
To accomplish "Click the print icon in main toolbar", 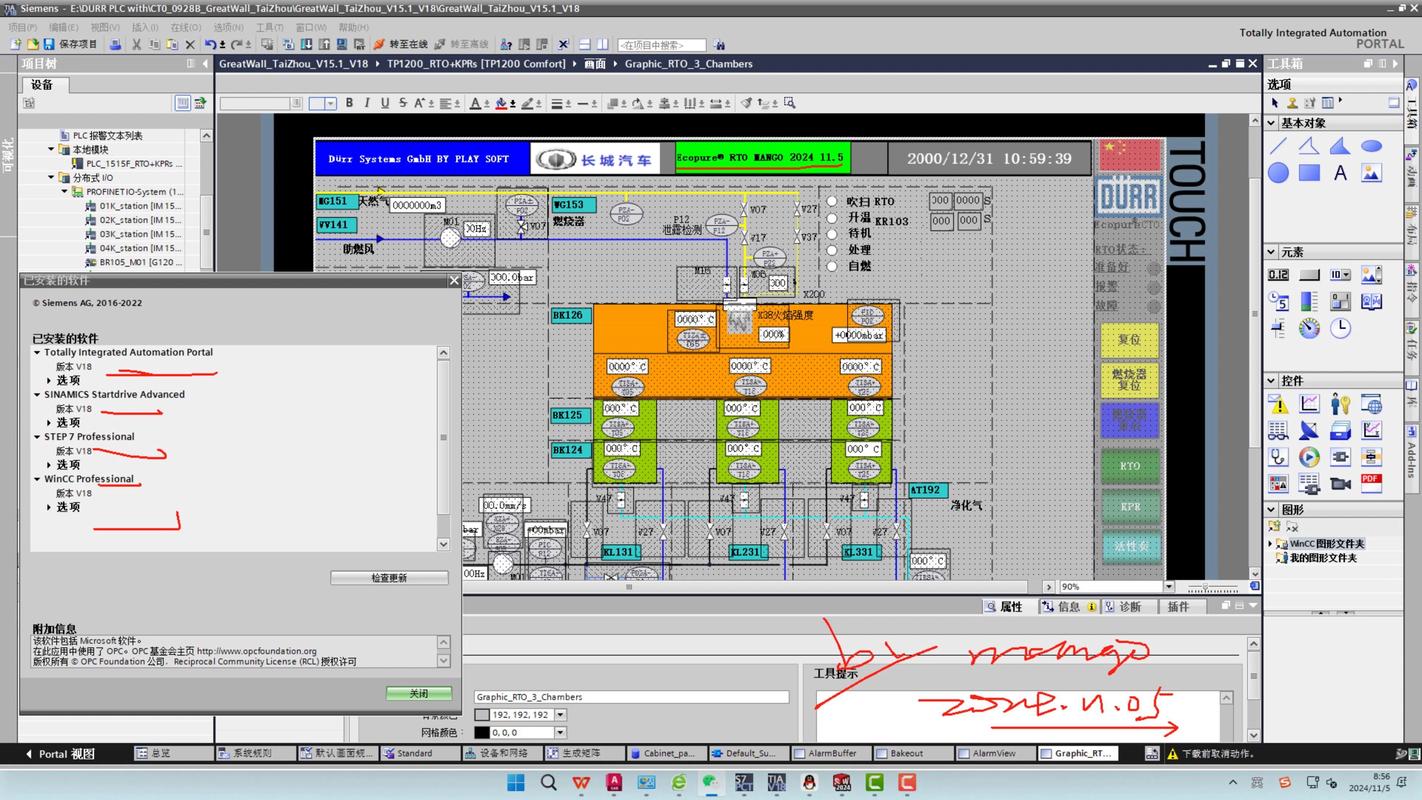I will pos(115,45).
